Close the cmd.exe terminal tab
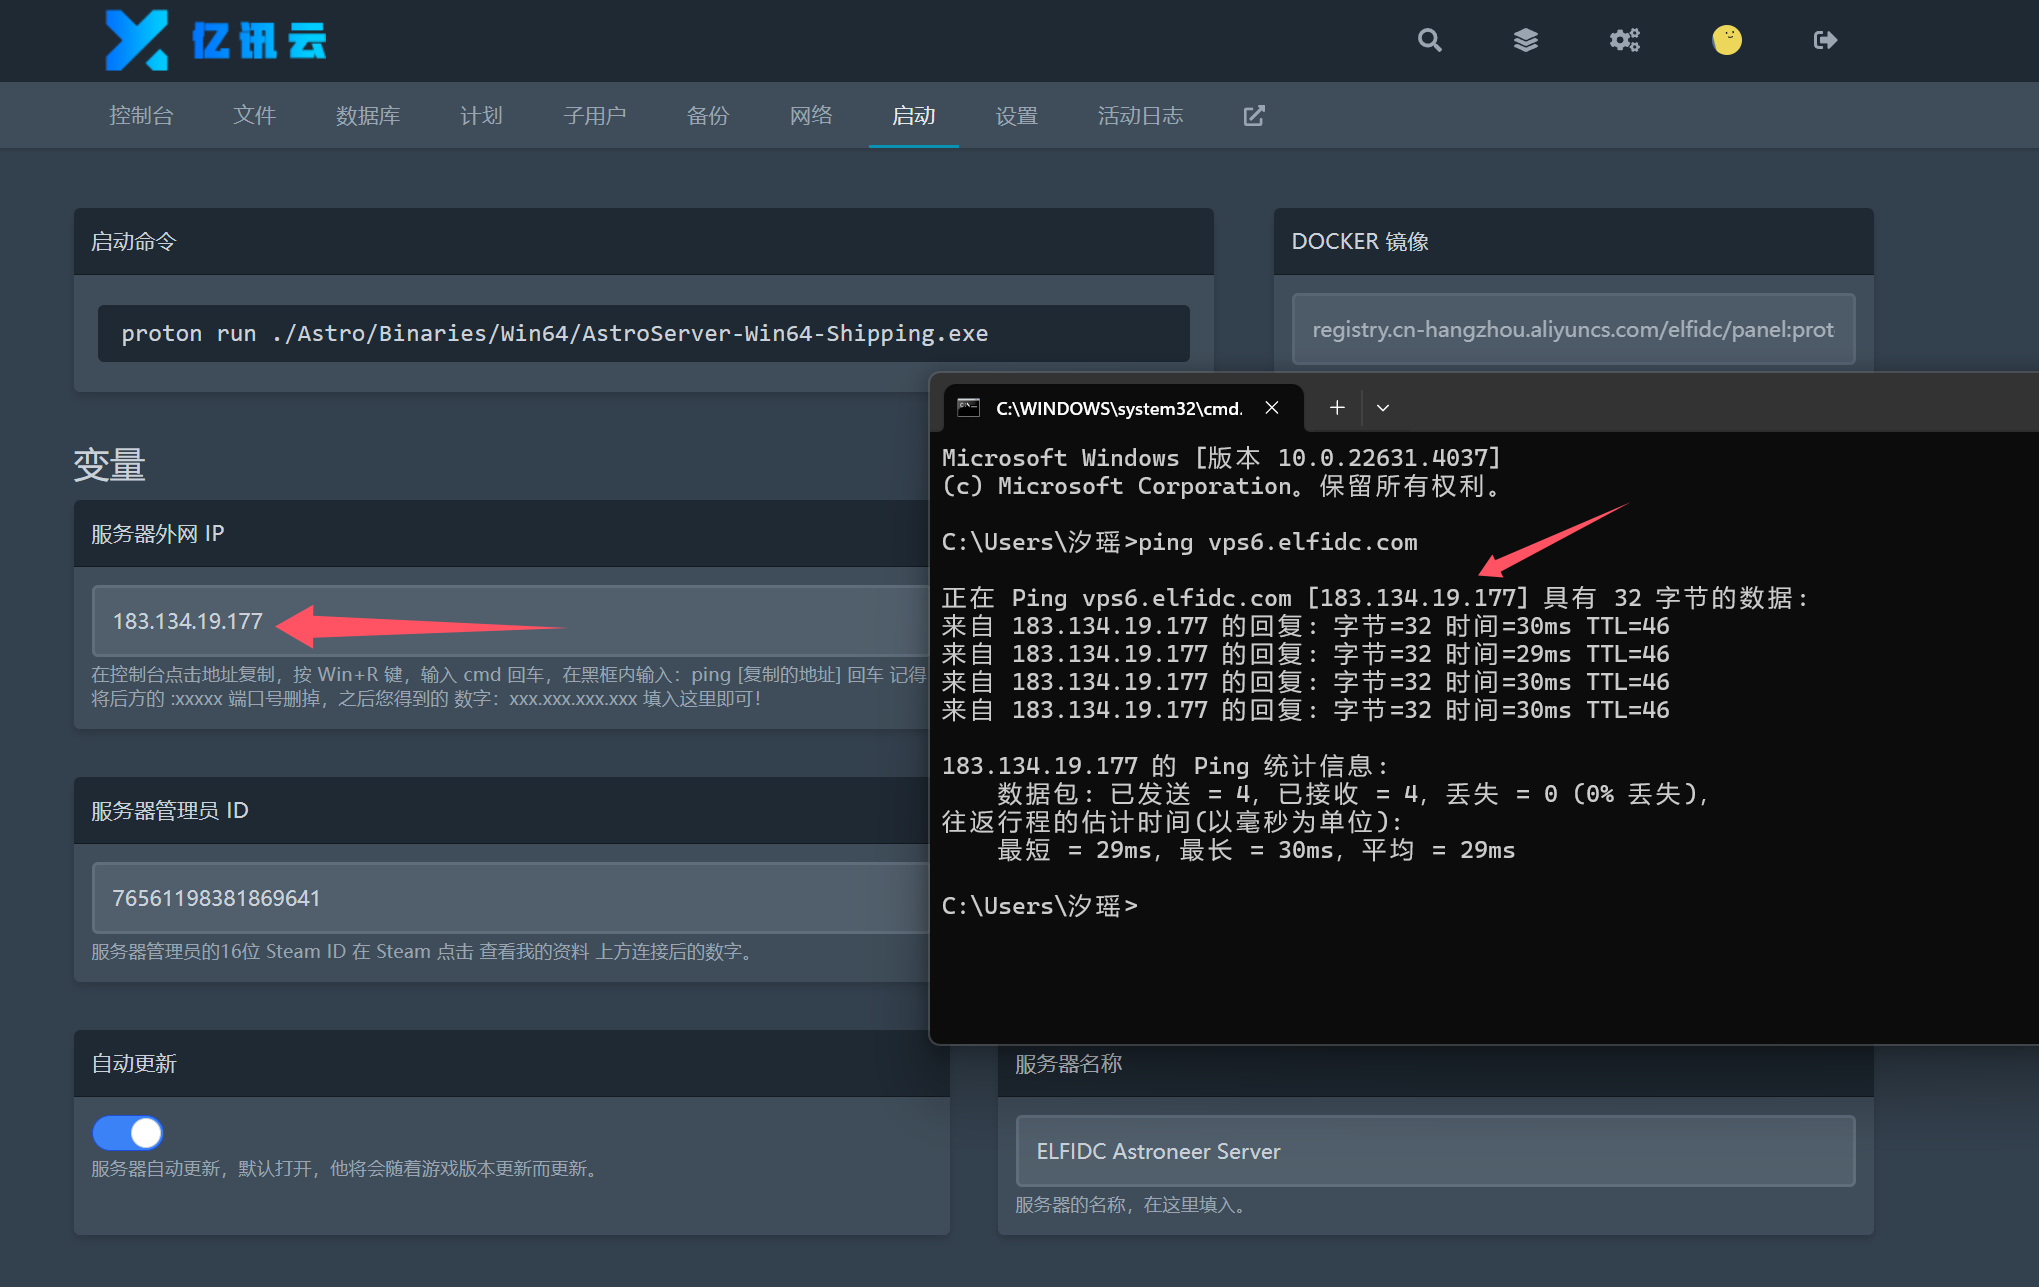This screenshot has width=2039, height=1287. click(x=1272, y=408)
